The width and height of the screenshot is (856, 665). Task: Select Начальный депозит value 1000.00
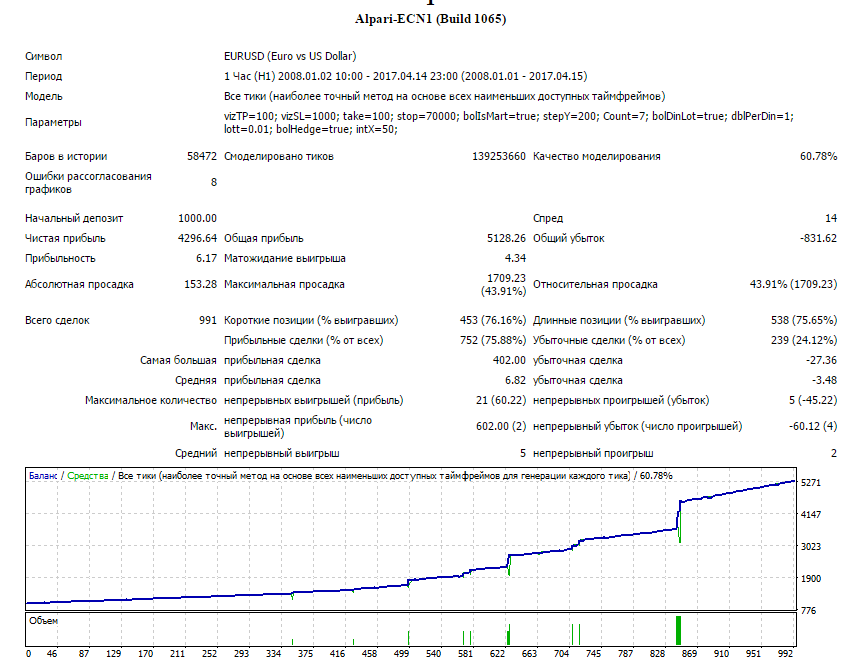click(197, 218)
